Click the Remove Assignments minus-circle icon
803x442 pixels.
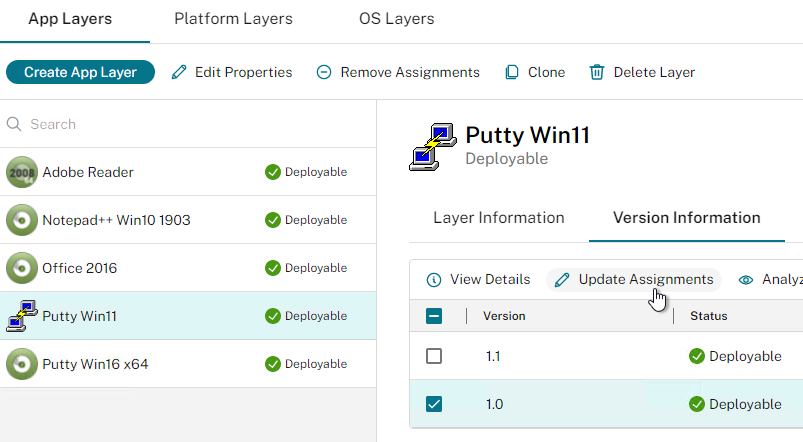click(x=324, y=72)
